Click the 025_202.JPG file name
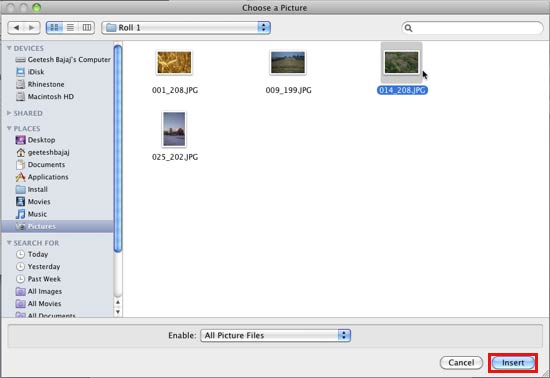 [175, 157]
